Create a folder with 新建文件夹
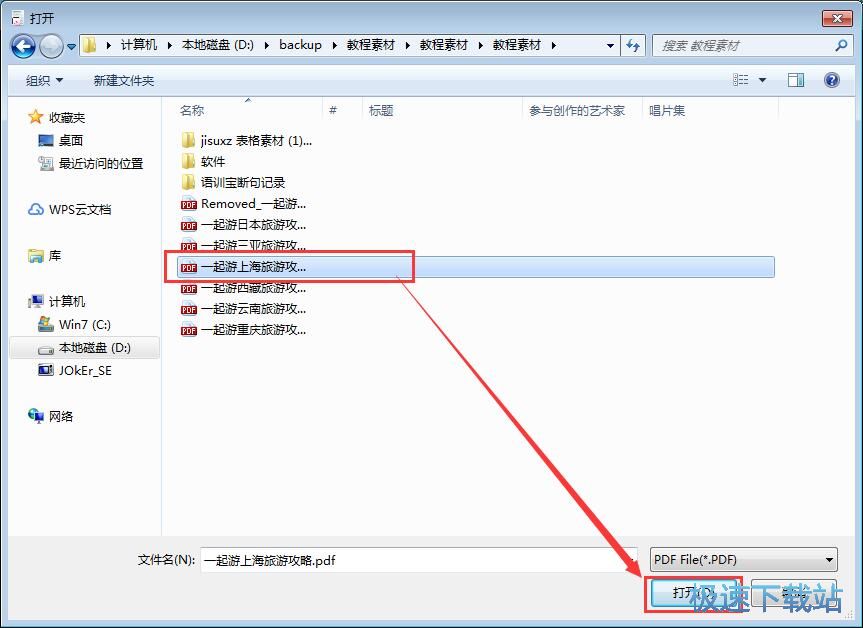Image resolution: width=863 pixels, height=628 pixels. 122,80
